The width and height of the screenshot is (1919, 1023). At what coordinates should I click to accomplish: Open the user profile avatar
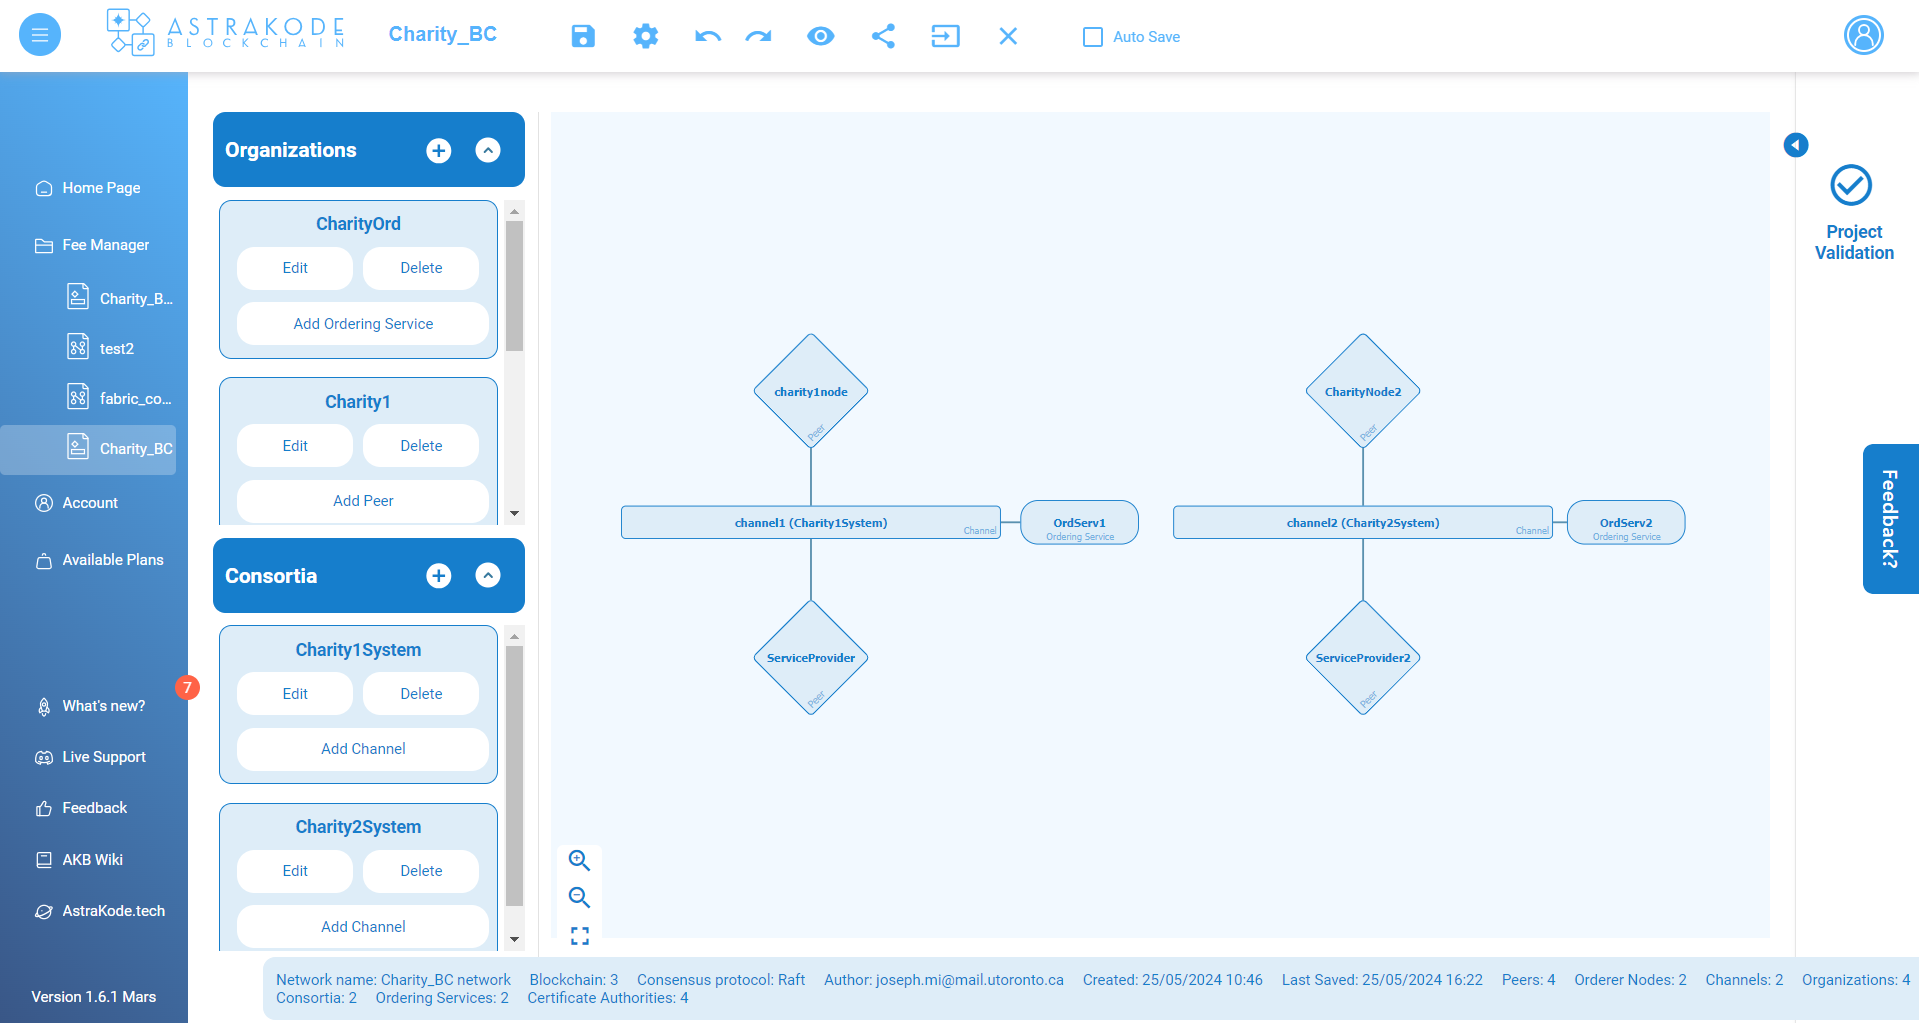1864,35
